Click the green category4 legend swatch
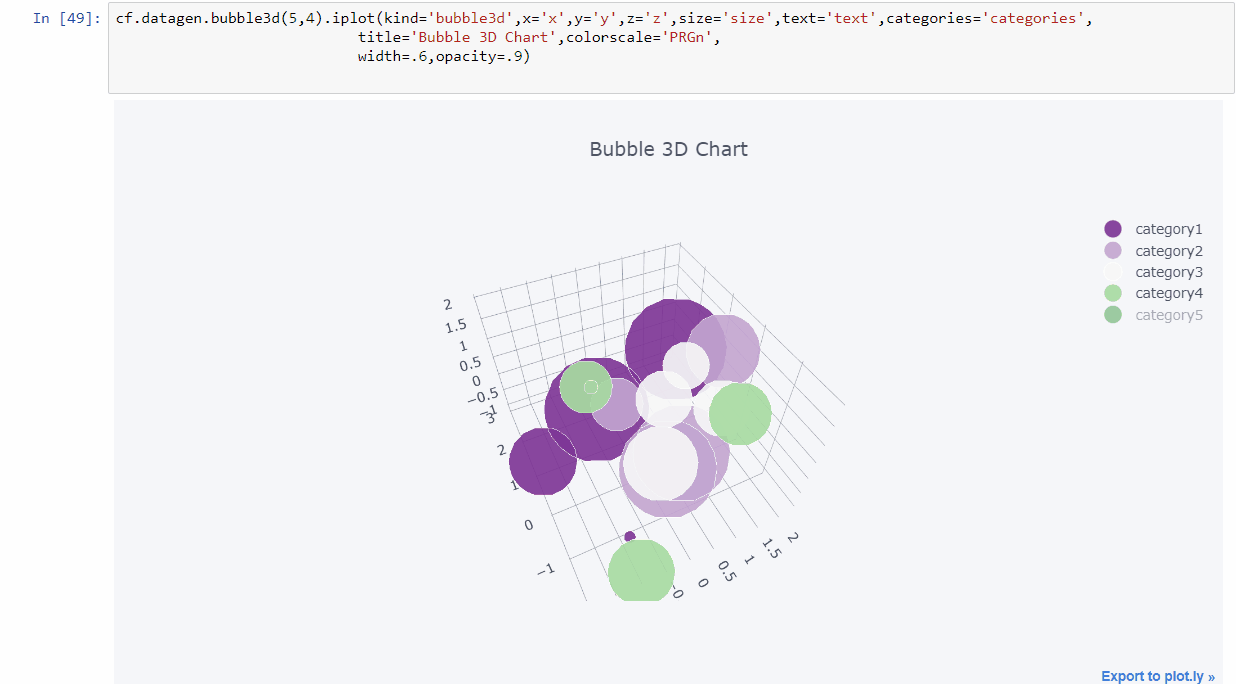Viewport: 1236px width, 684px height. (1113, 293)
